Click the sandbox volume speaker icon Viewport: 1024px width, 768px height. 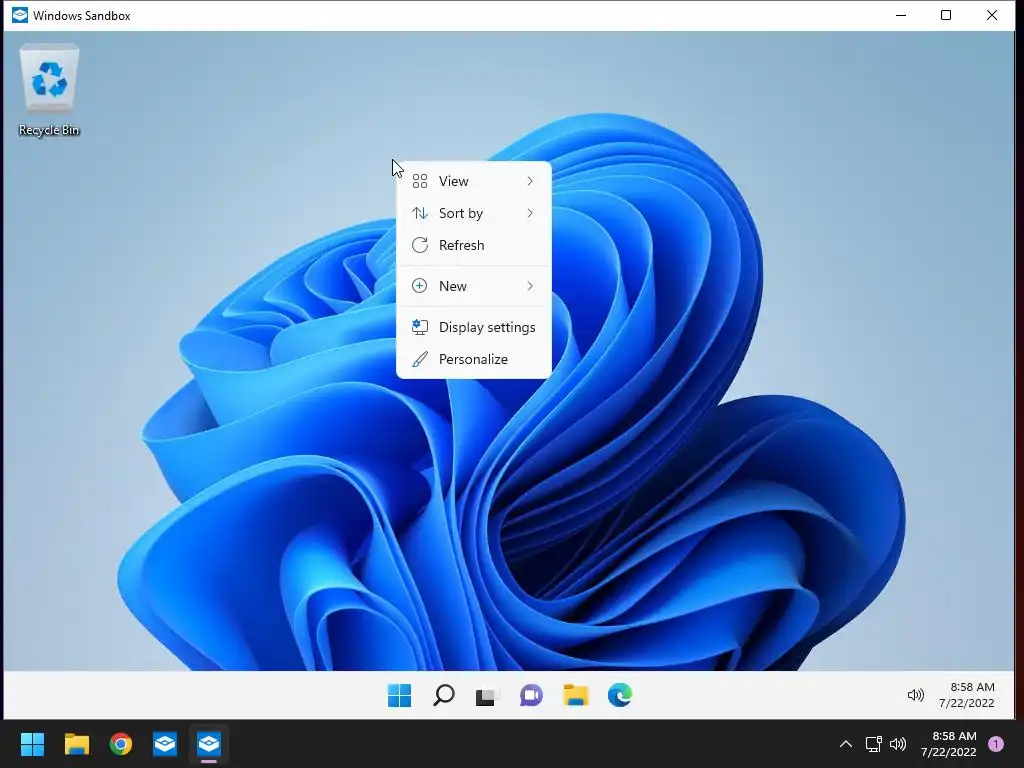point(916,696)
